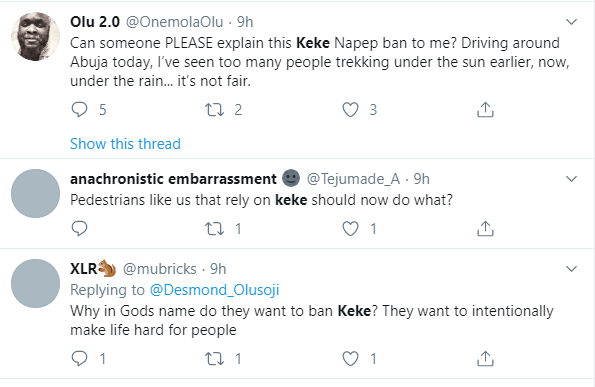Retweet the tweet by @mubricks
This screenshot has height=387, width=595.
click(214, 358)
